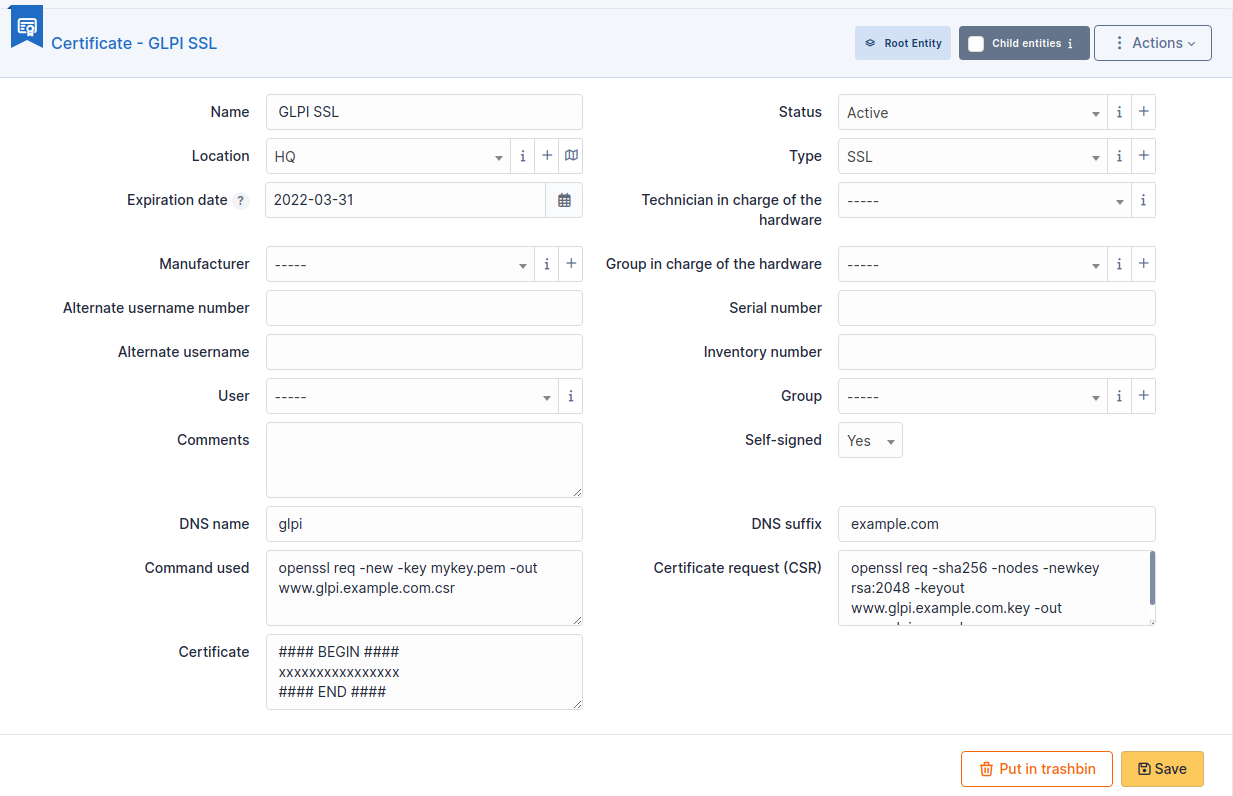Click the Comments text area
Viewport: 1233px width, 796px height.
pyautogui.click(x=424, y=460)
